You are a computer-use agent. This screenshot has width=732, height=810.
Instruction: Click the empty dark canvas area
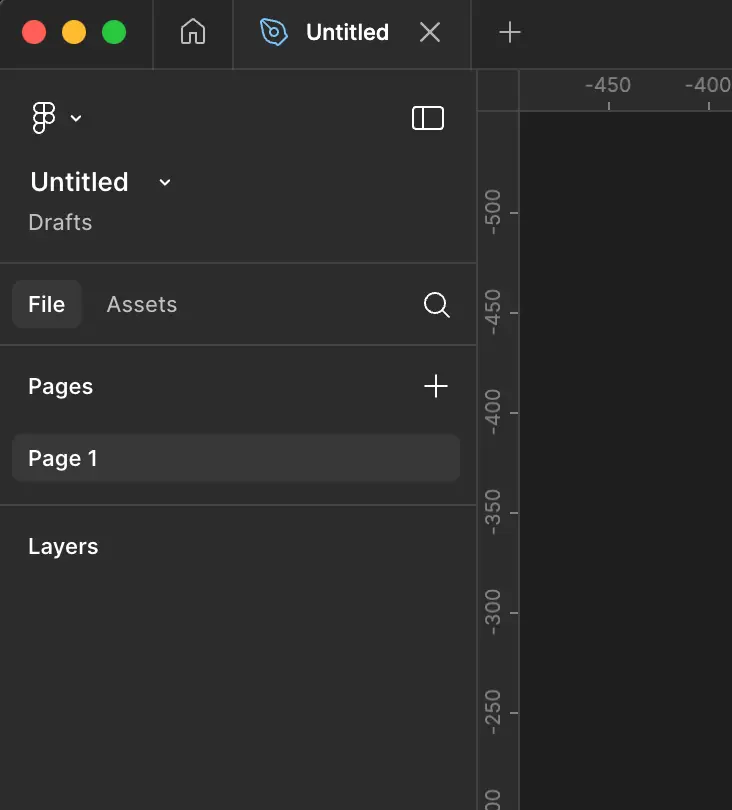click(625, 450)
